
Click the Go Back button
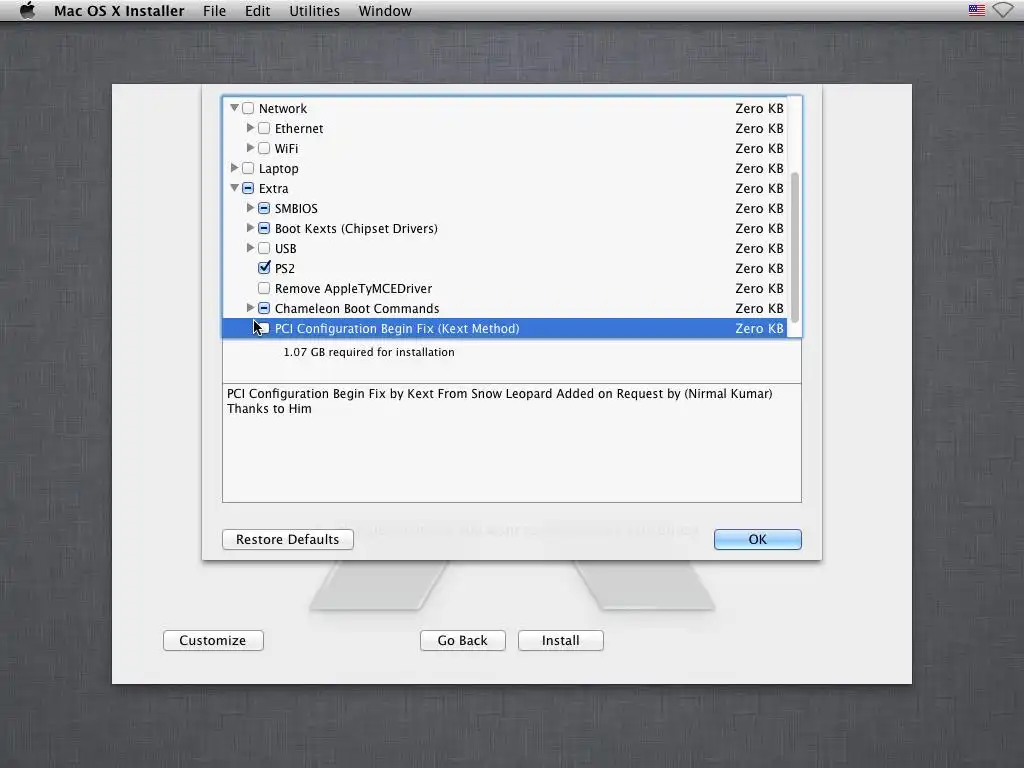point(462,641)
